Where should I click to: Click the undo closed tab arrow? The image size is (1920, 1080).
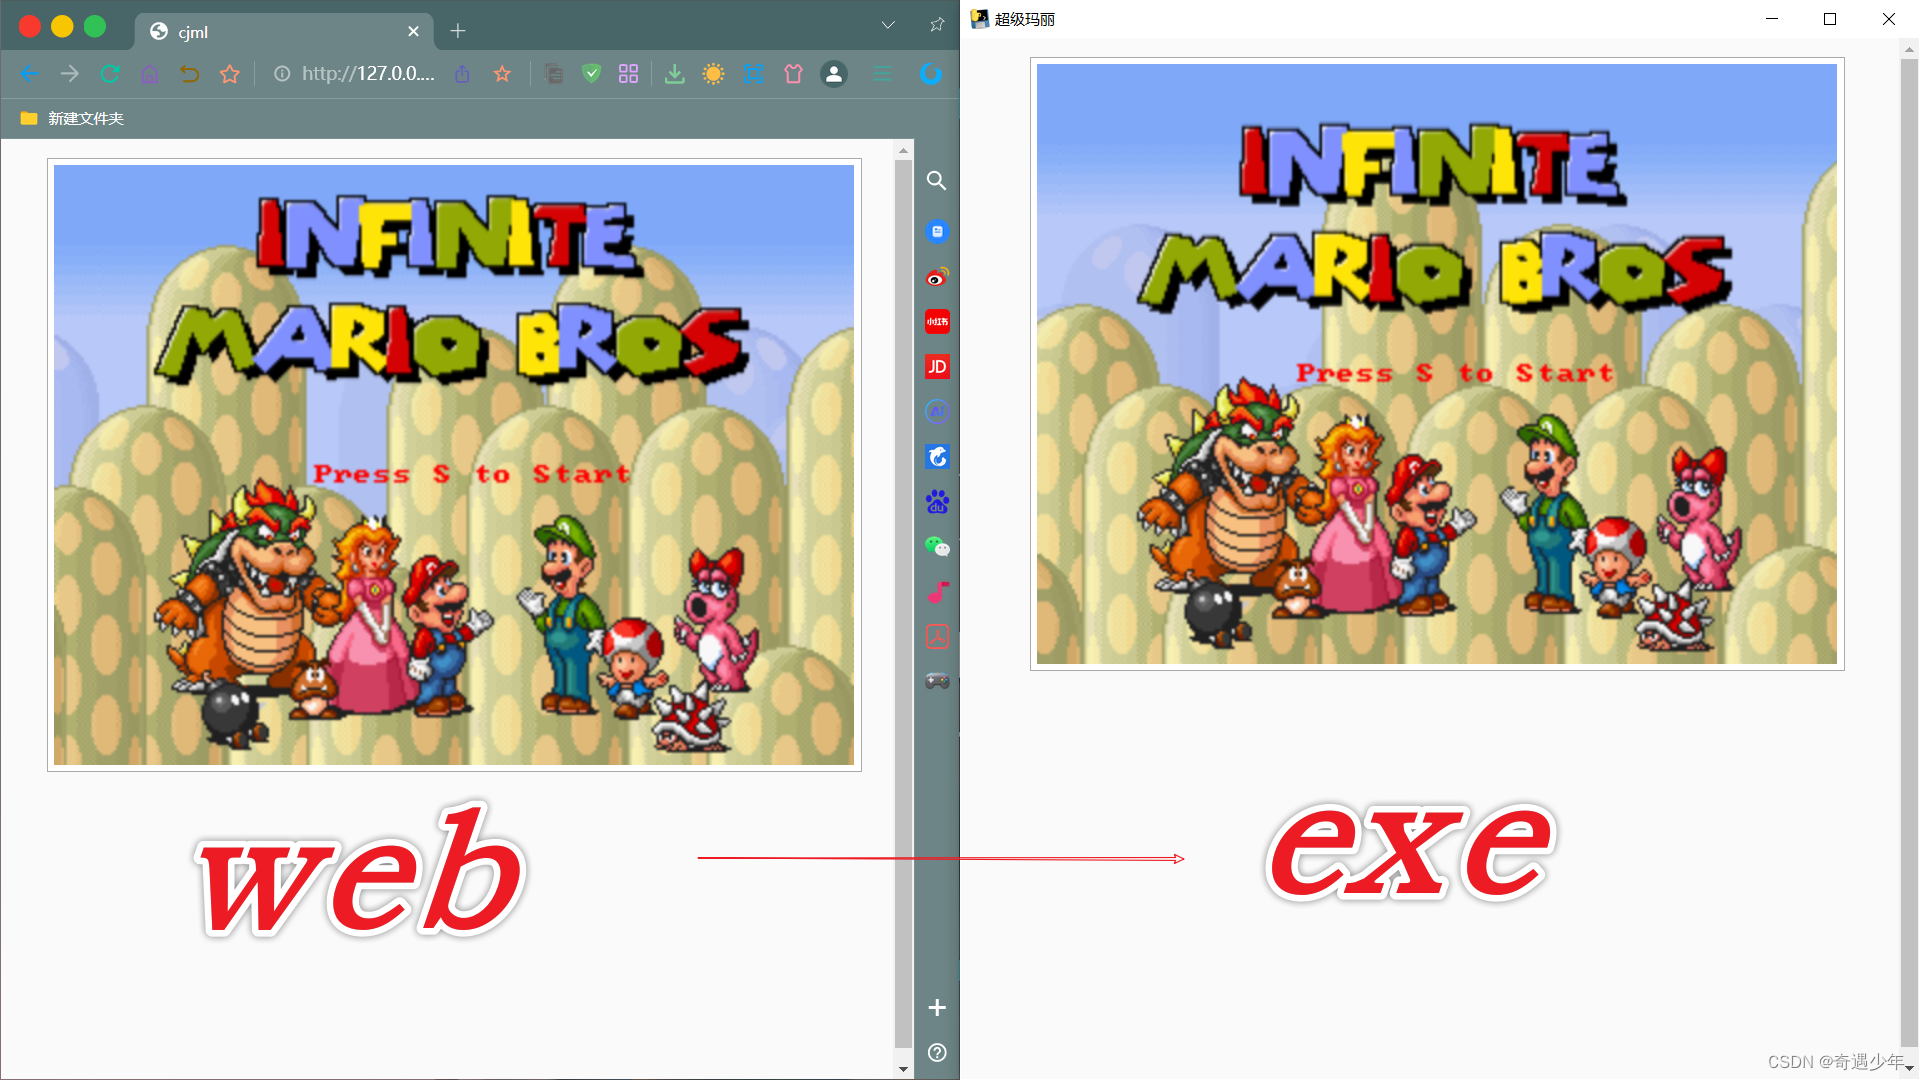189,74
